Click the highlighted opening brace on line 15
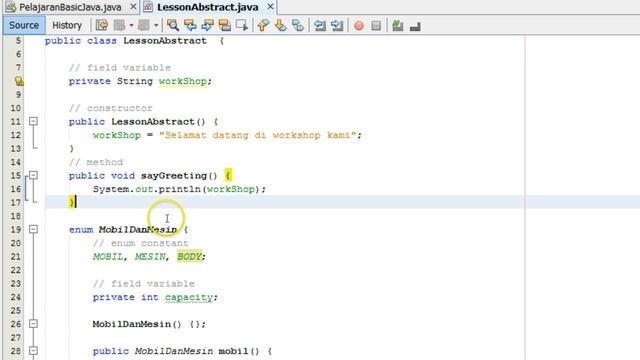This screenshot has height=360, width=640. (228, 176)
